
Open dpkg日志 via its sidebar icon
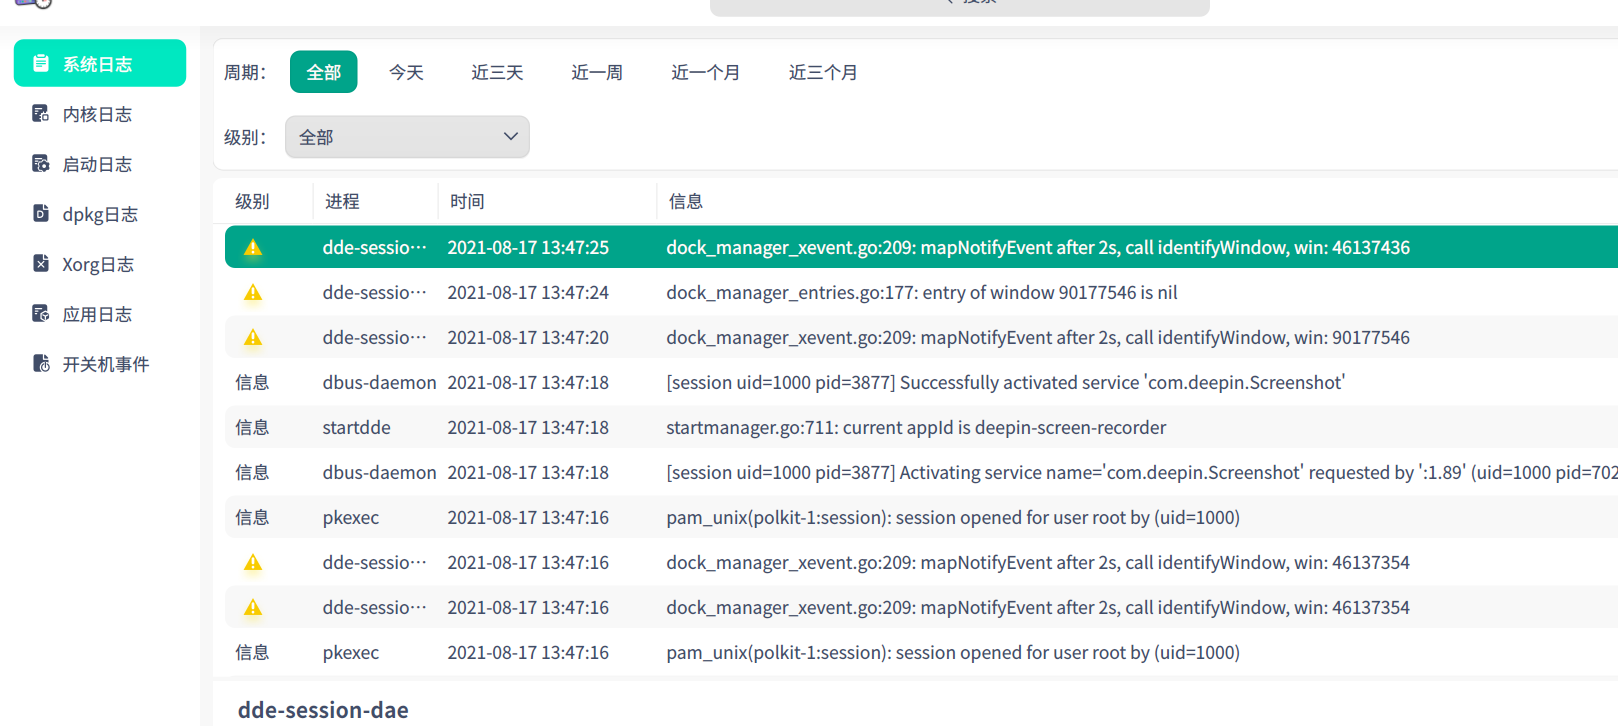[41, 214]
